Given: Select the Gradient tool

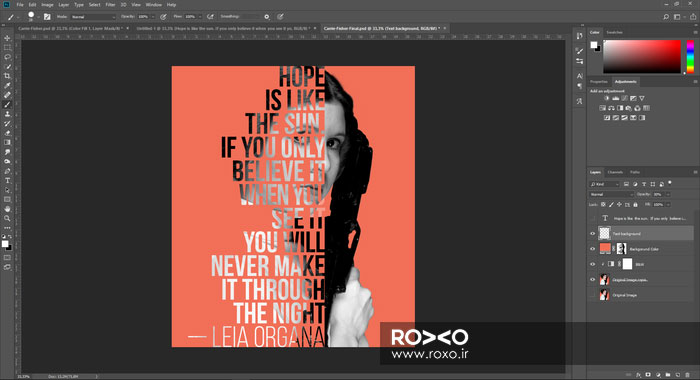Looking at the screenshot, I should [x=7, y=142].
